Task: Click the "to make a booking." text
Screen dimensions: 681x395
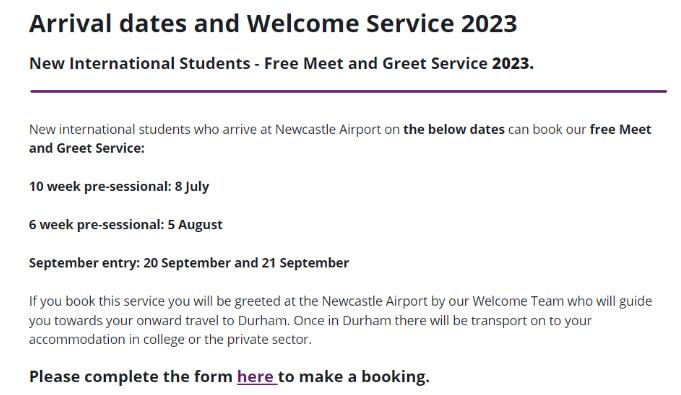Action: [x=354, y=376]
